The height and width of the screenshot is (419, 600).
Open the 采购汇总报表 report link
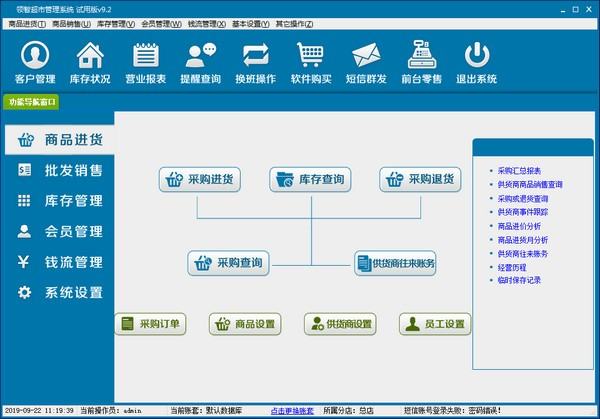519,171
